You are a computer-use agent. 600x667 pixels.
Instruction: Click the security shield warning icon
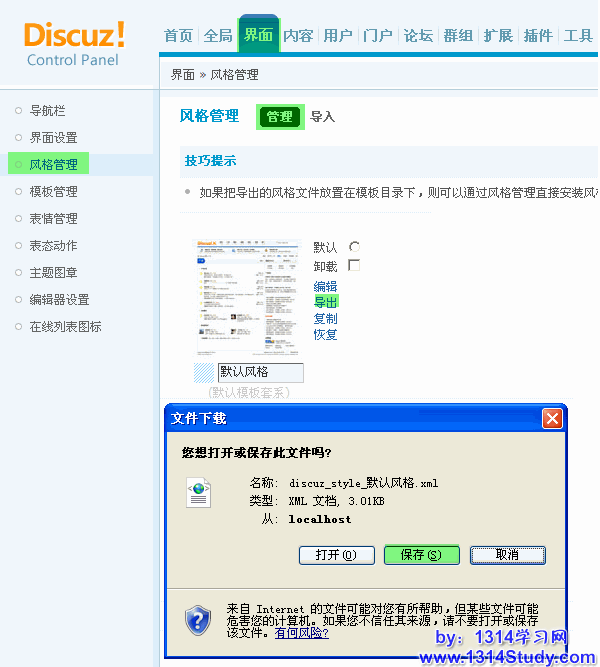point(198,620)
